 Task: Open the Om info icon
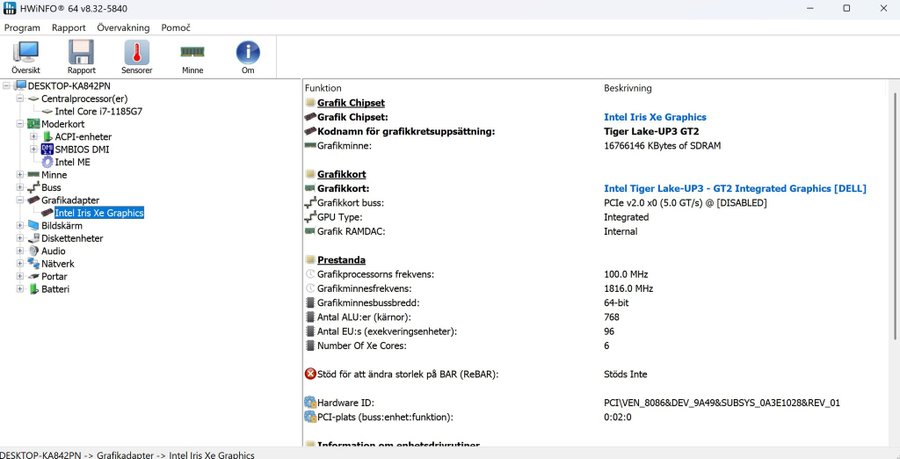tap(247, 56)
